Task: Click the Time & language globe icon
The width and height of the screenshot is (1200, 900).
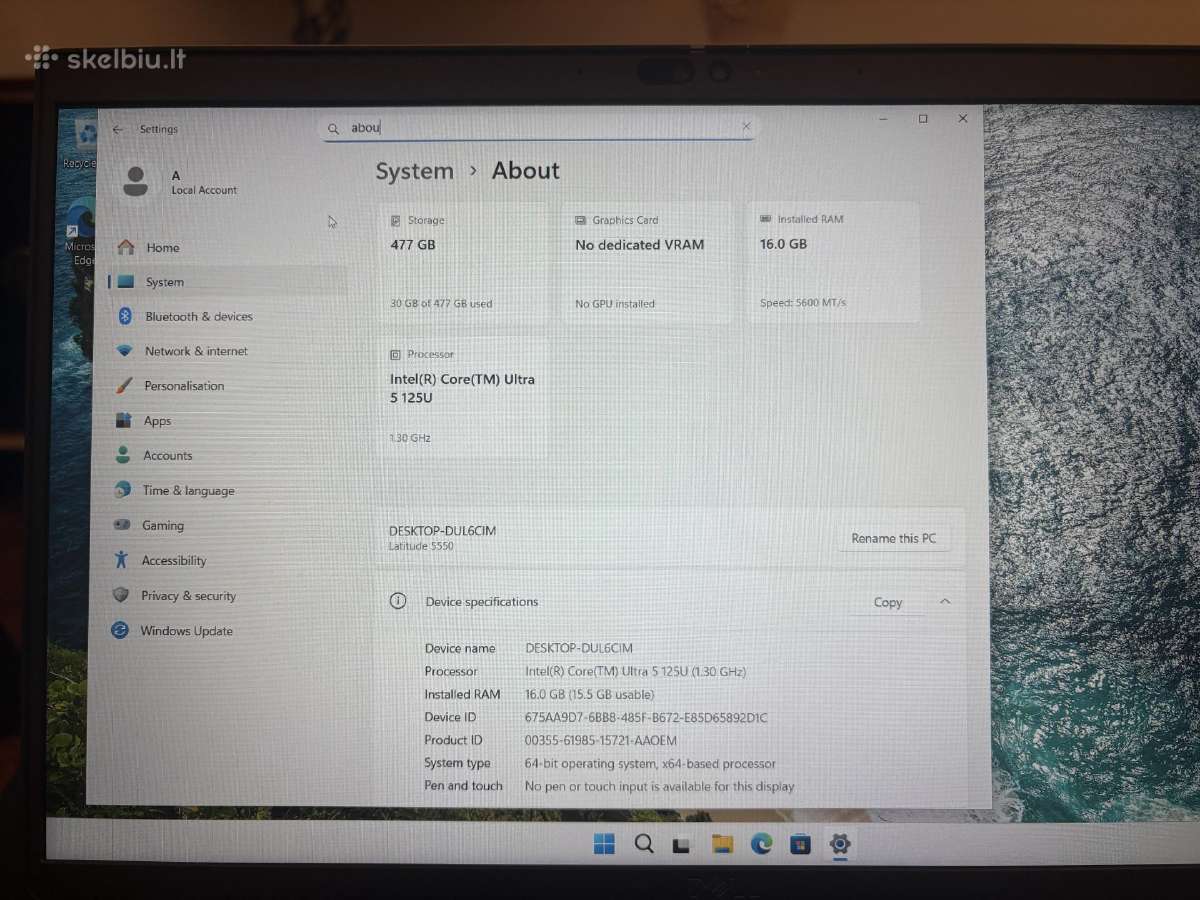Action: coord(123,490)
